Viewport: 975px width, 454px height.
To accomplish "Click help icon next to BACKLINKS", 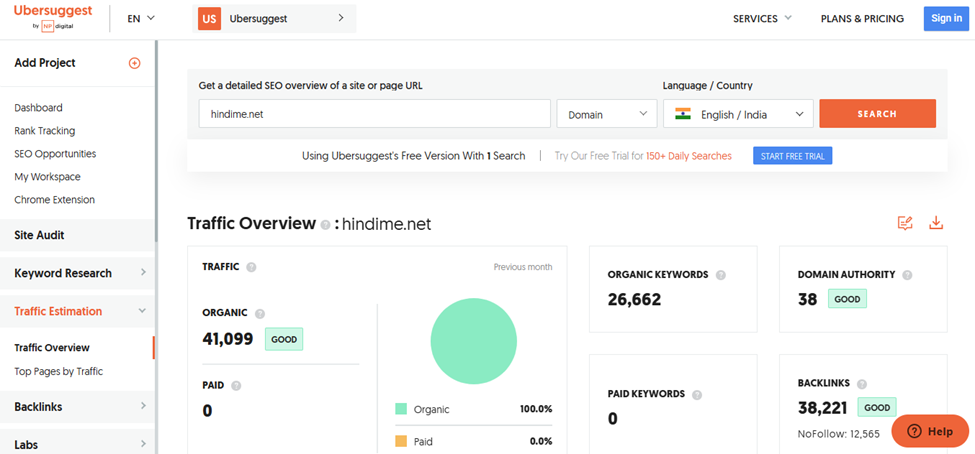I will point(862,384).
